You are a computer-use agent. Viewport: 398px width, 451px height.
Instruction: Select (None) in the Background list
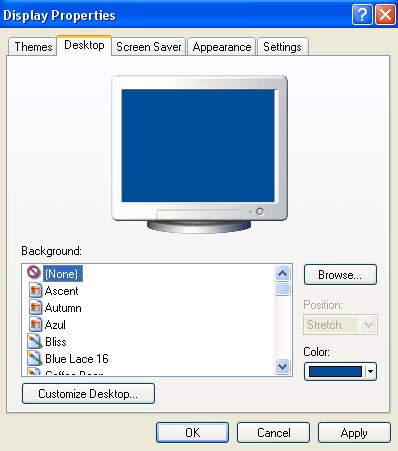[x=62, y=274]
